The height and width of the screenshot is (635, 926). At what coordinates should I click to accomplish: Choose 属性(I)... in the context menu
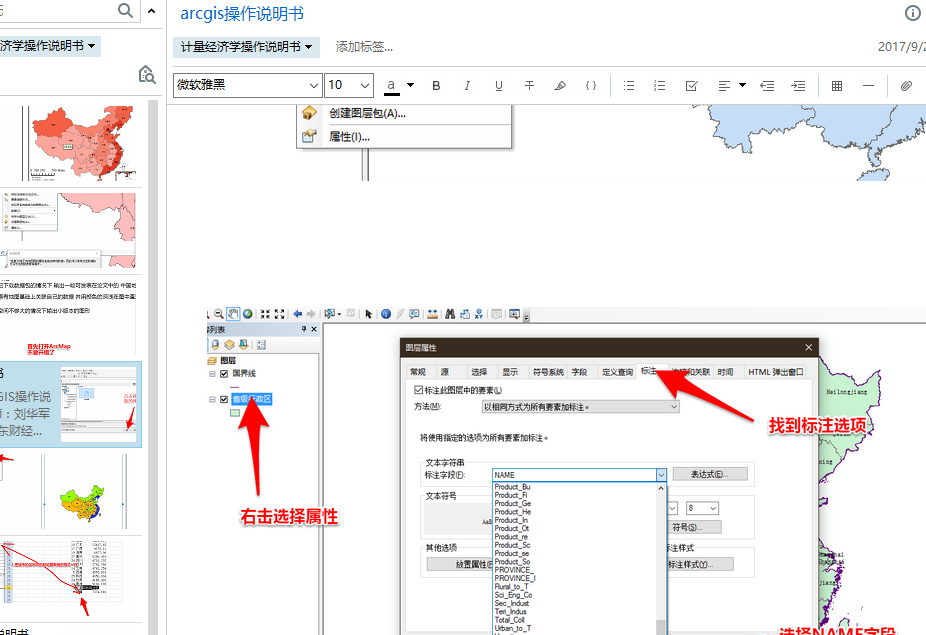pos(350,136)
